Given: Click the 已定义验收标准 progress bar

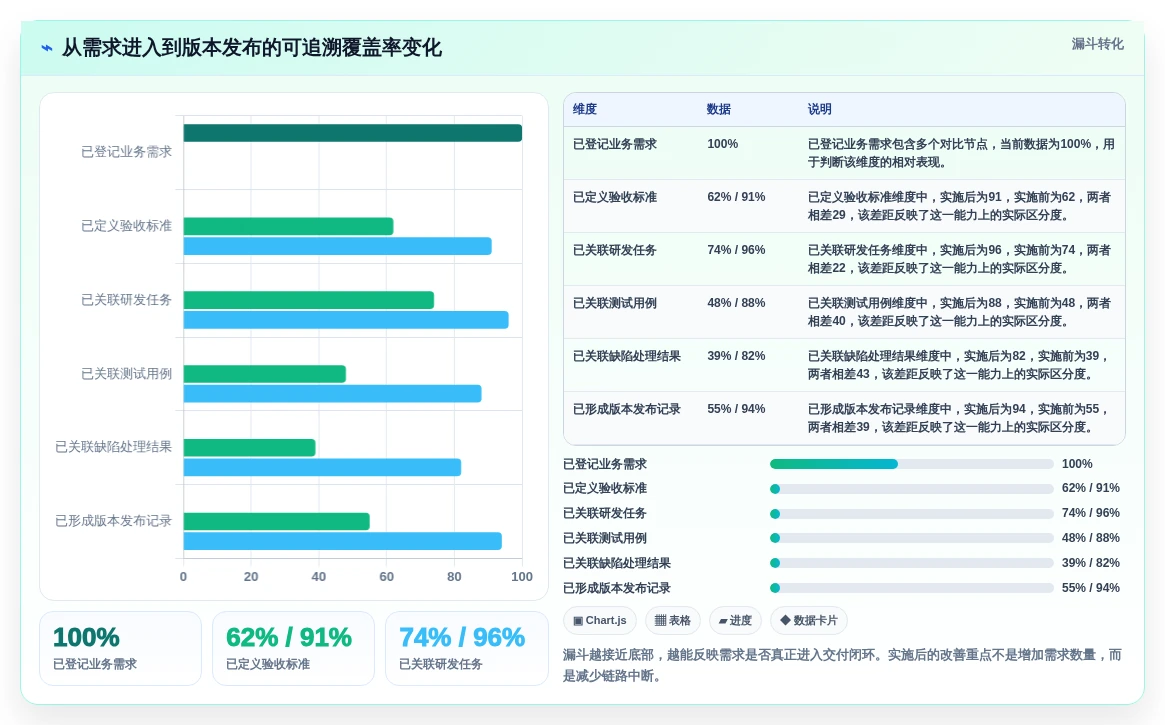Looking at the screenshot, I should tap(912, 489).
